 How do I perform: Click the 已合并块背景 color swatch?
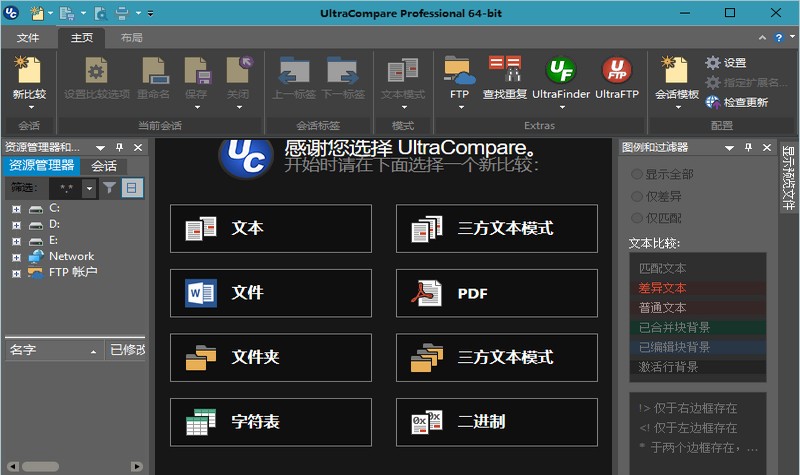(x=698, y=328)
